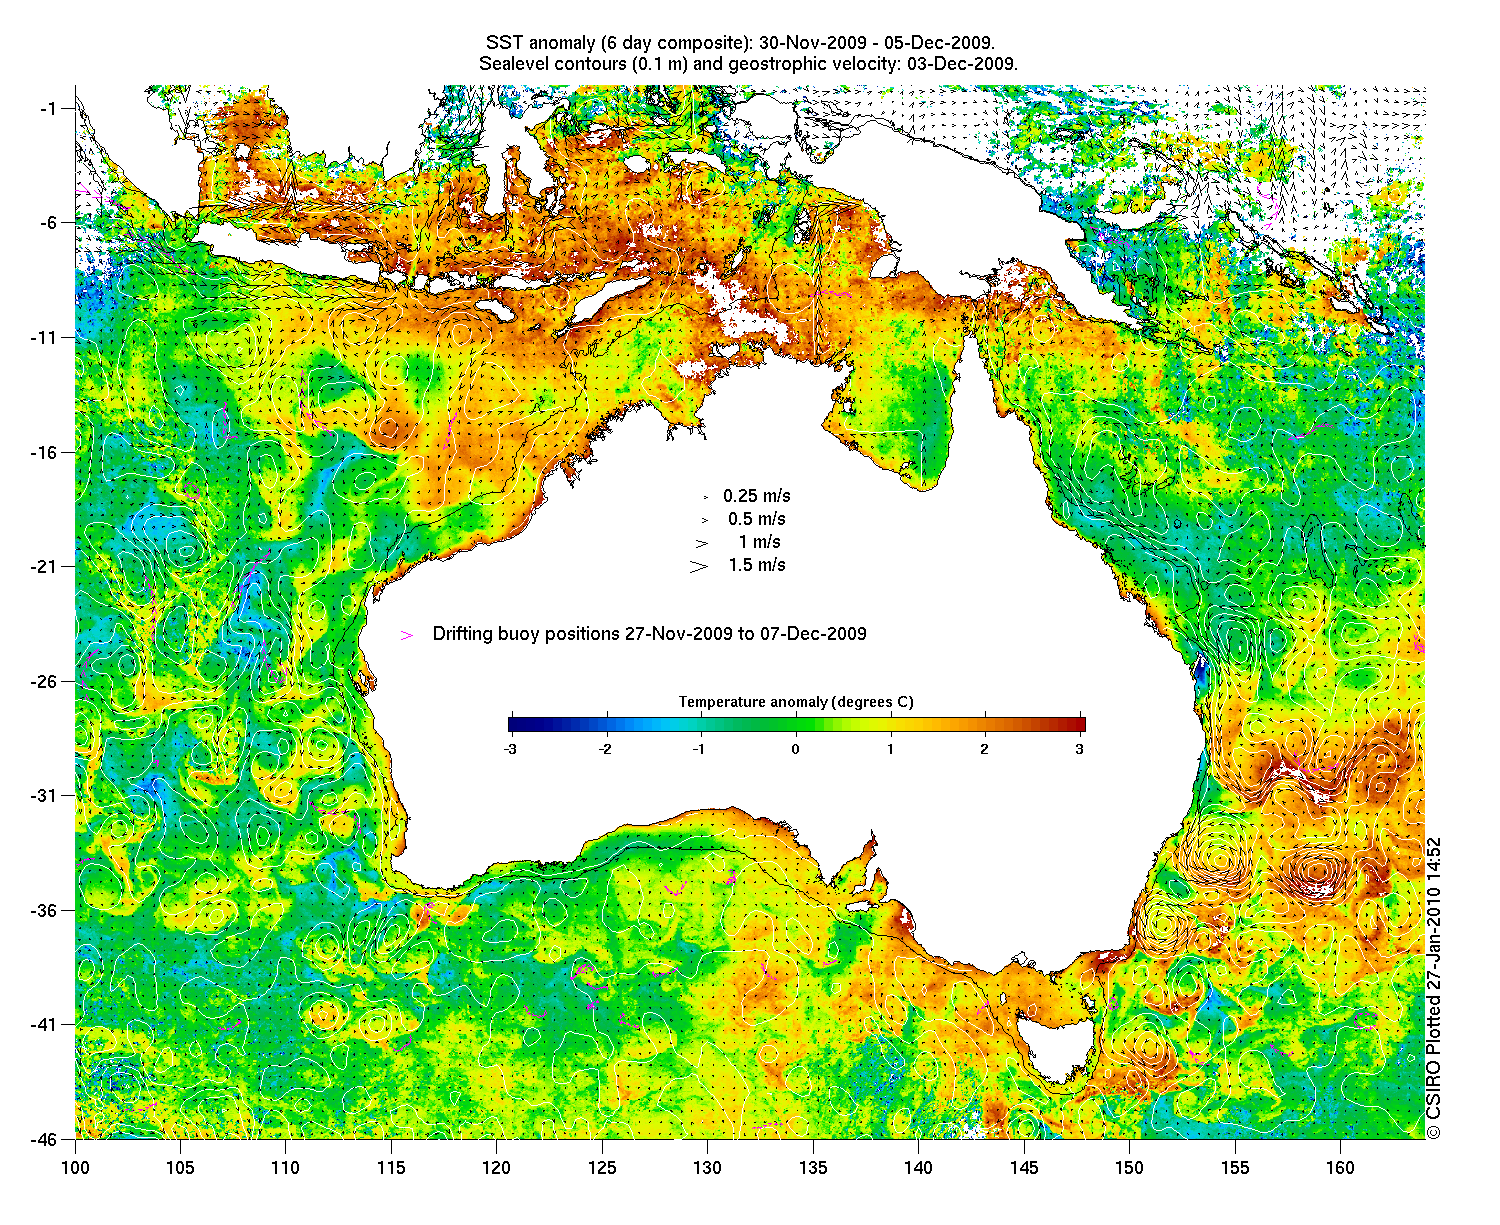This screenshot has height=1225, width=1500.
Task: Click the 1.5 m/s arrow symbol
Action: pyautogui.click(x=698, y=566)
